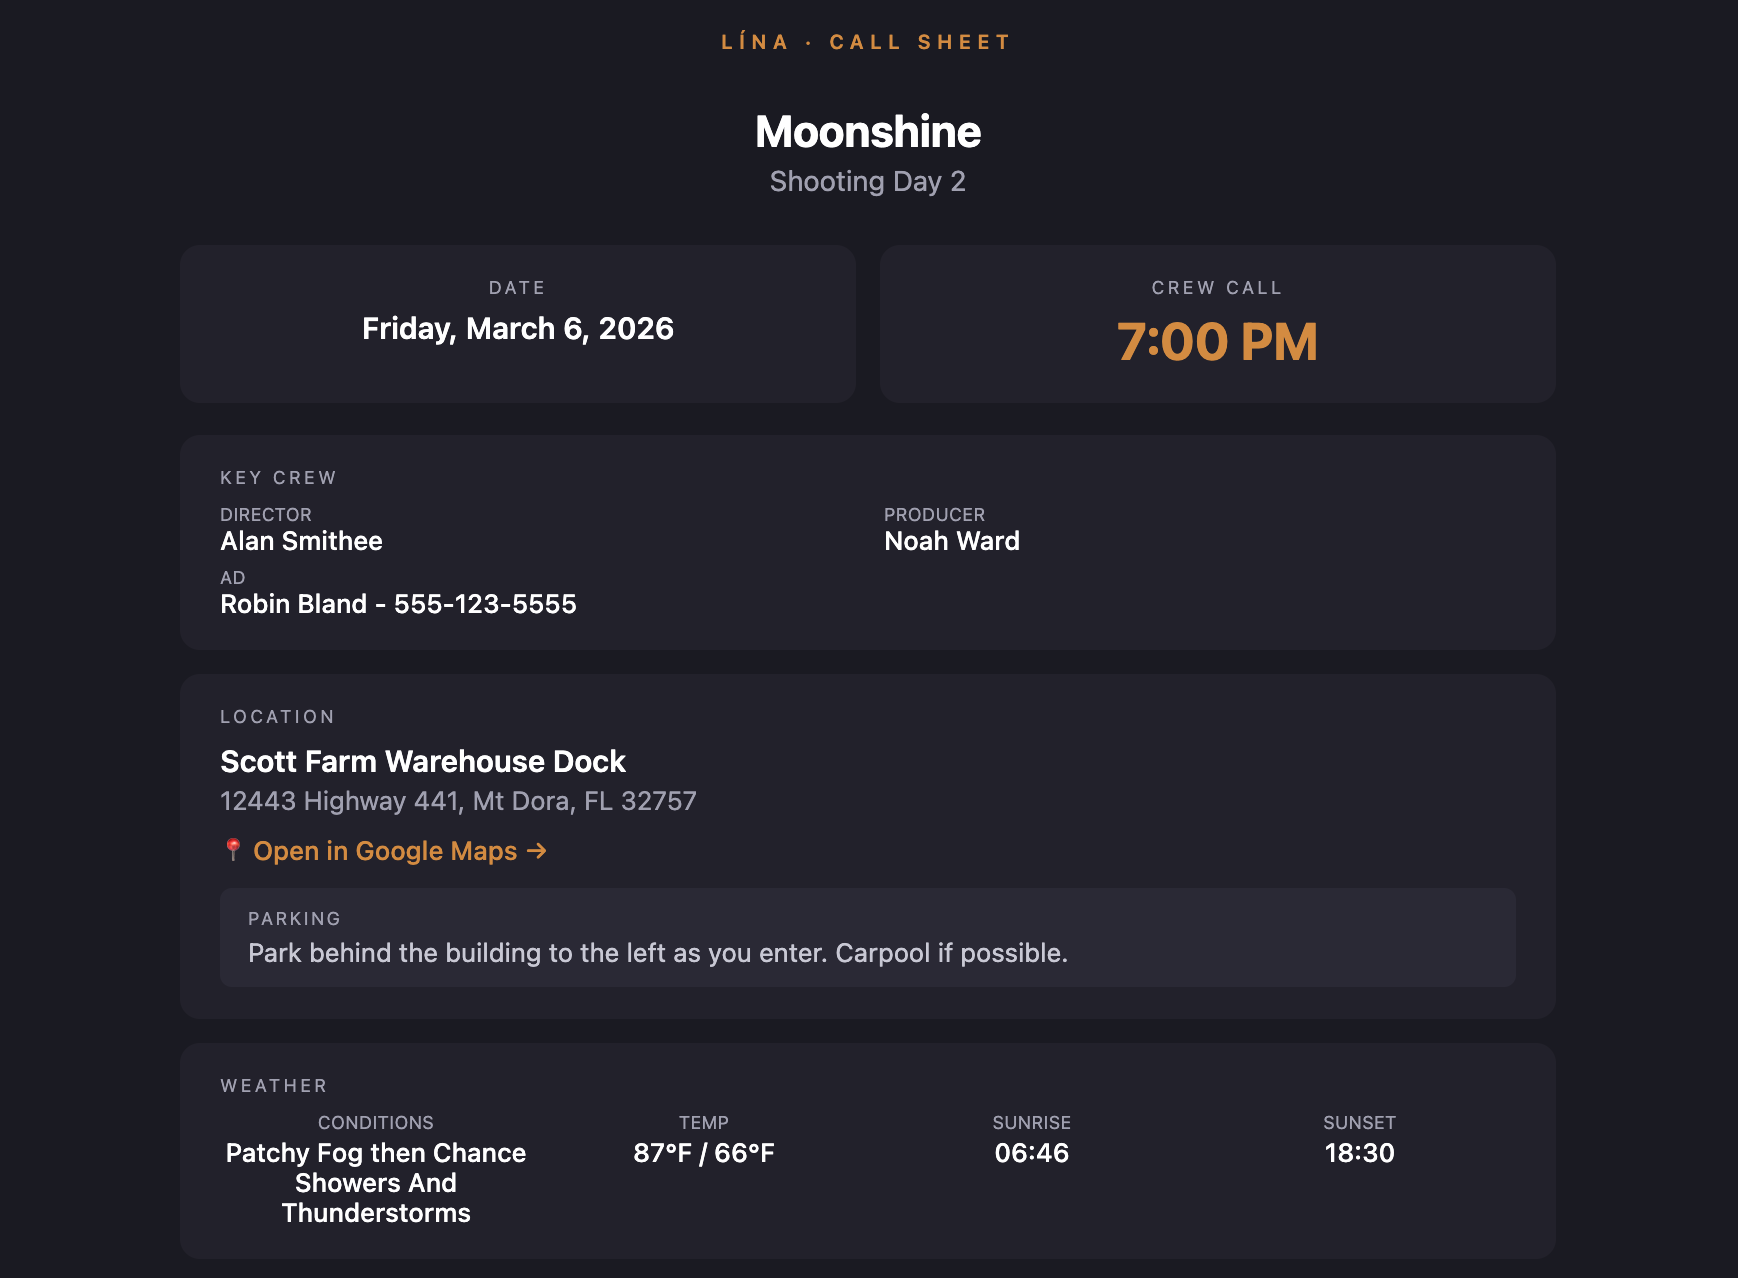Select the Moonshine production title
The image size is (1738, 1278).
pos(868,131)
